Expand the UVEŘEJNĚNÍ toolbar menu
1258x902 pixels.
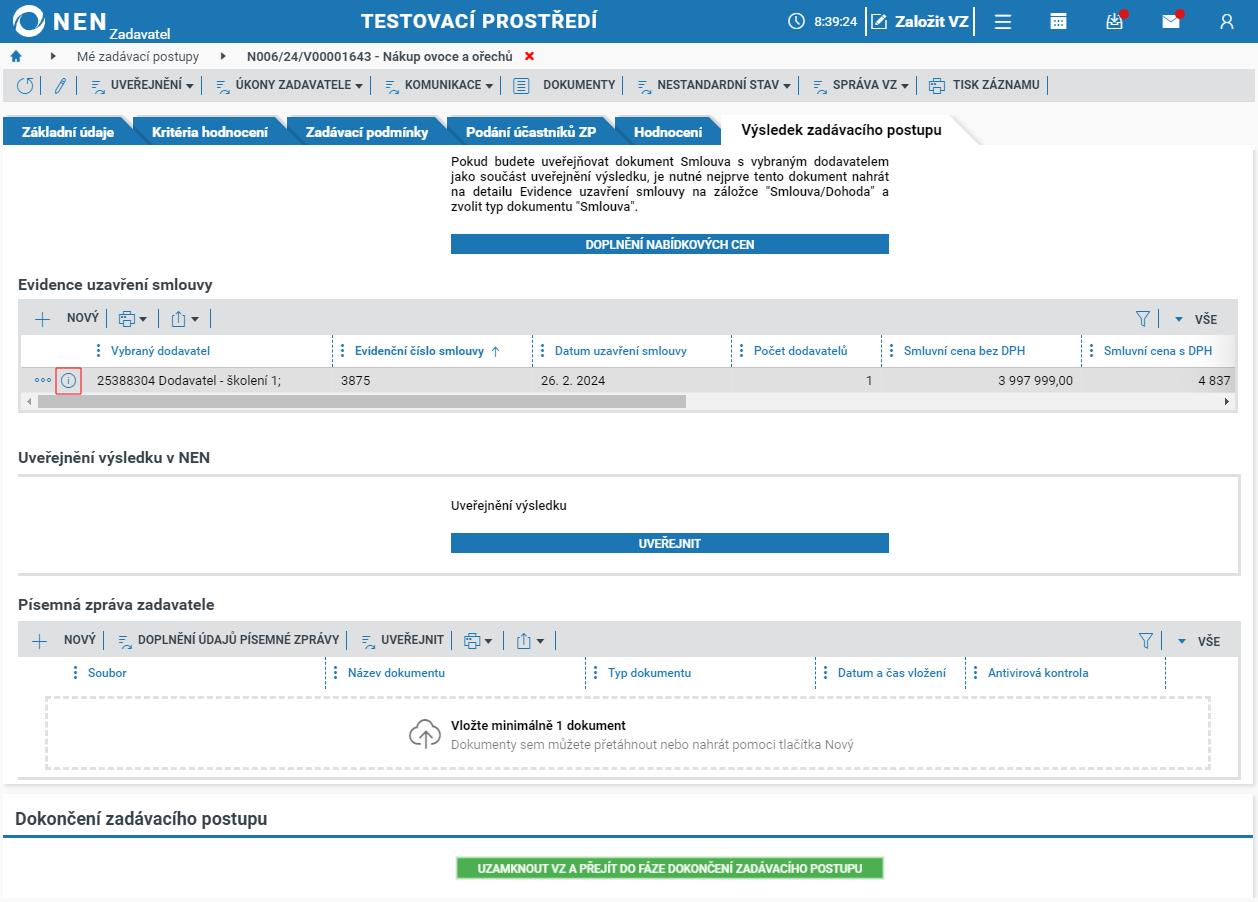pos(143,86)
